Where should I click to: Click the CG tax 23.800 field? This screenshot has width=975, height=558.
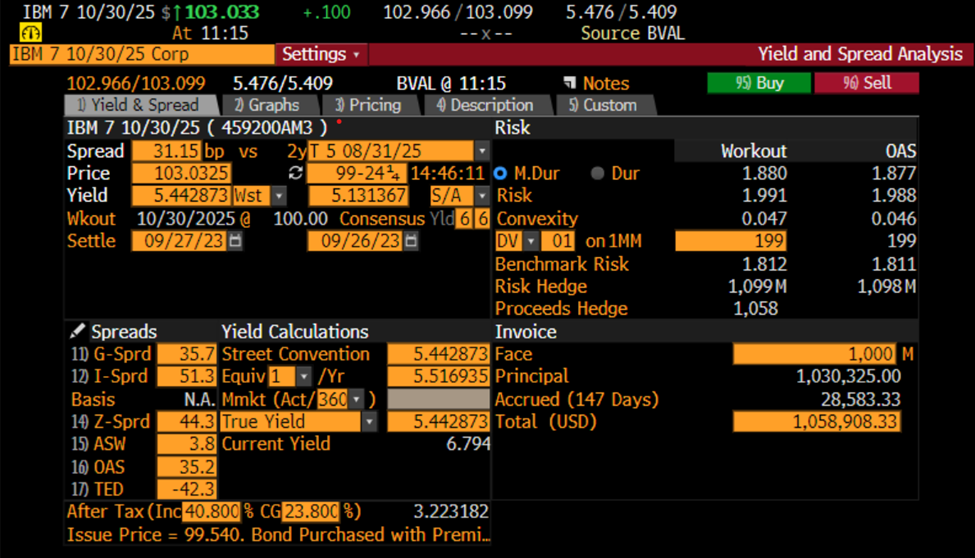point(311,512)
